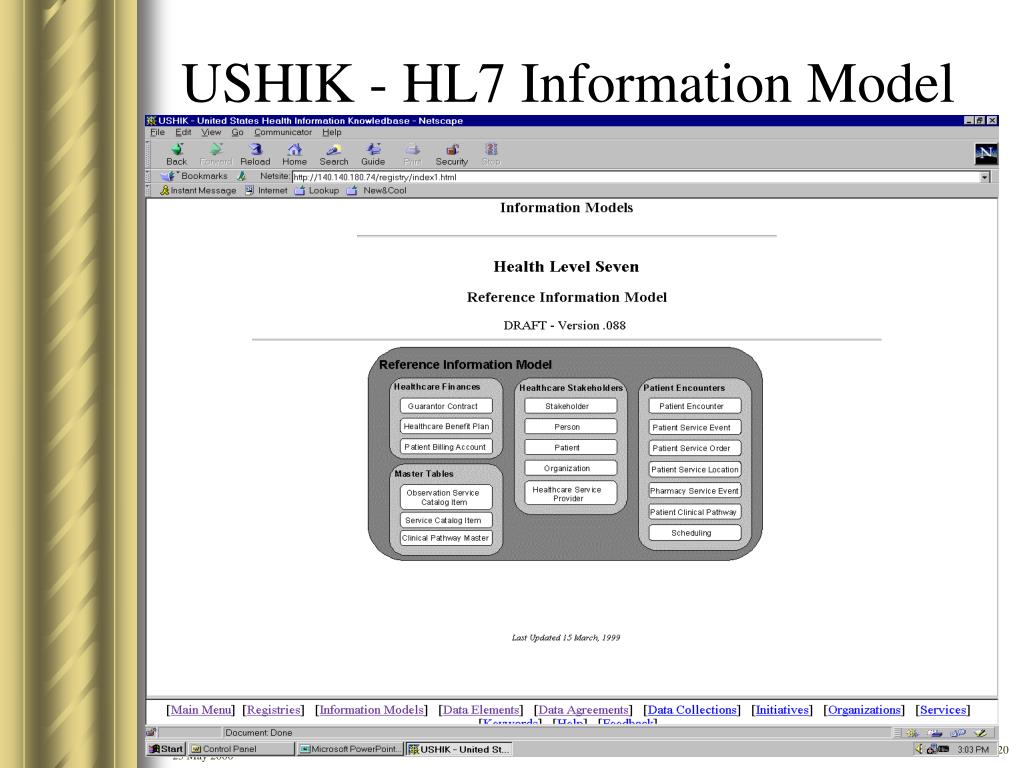1024x768 pixels.
Task: Expand the Netsite URL dropdown arrow
Action: coord(985,177)
